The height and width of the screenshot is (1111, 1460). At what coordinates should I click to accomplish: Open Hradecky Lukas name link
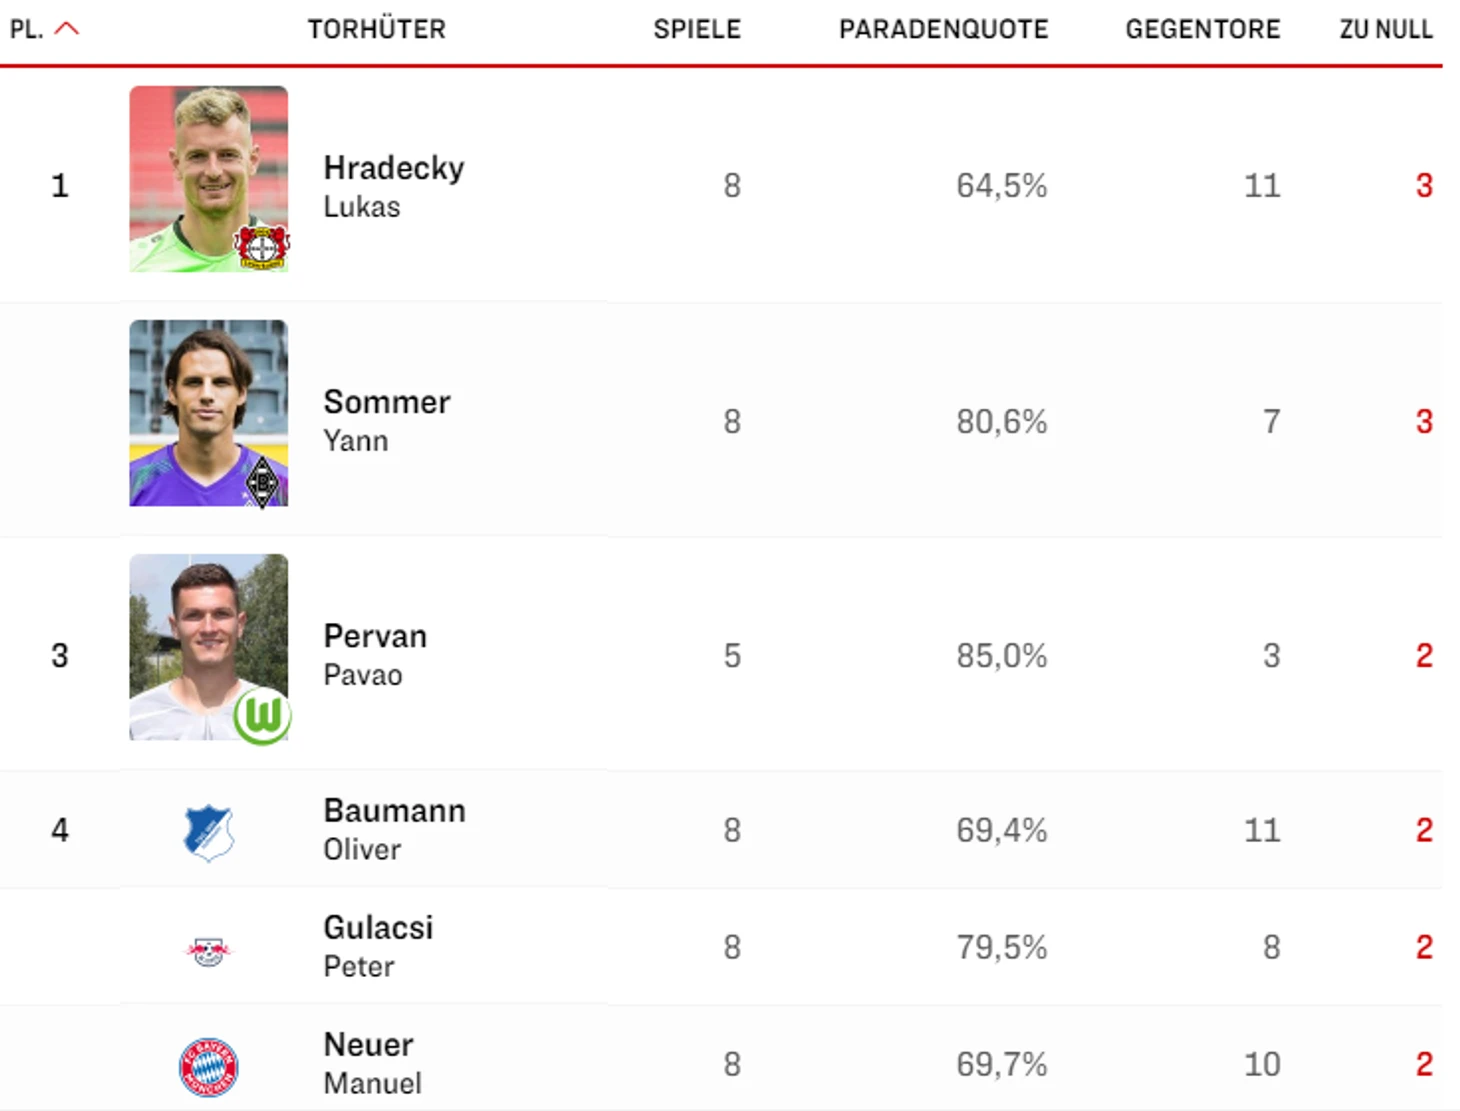pyautogui.click(x=394, y=186)
